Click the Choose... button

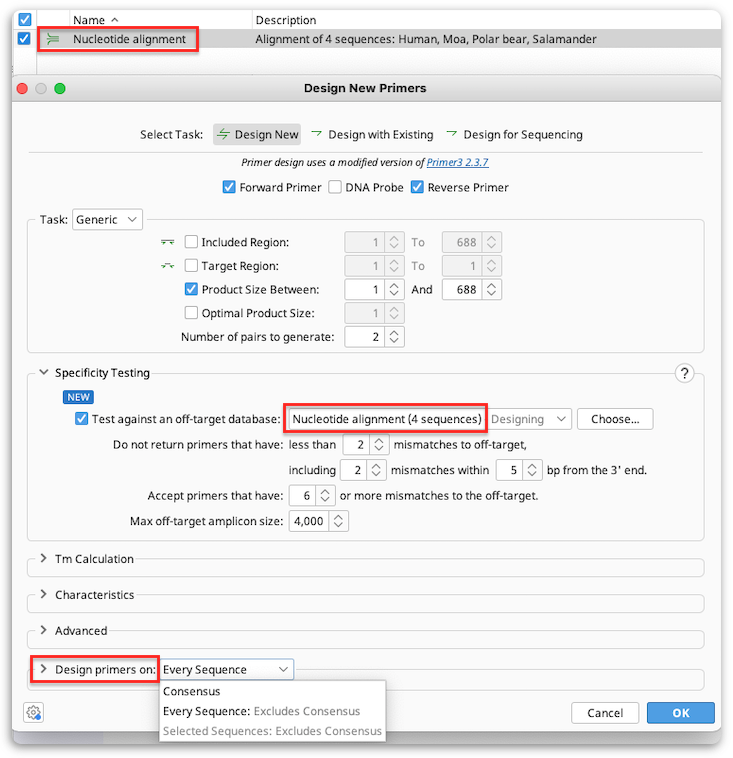click(615, 419)
